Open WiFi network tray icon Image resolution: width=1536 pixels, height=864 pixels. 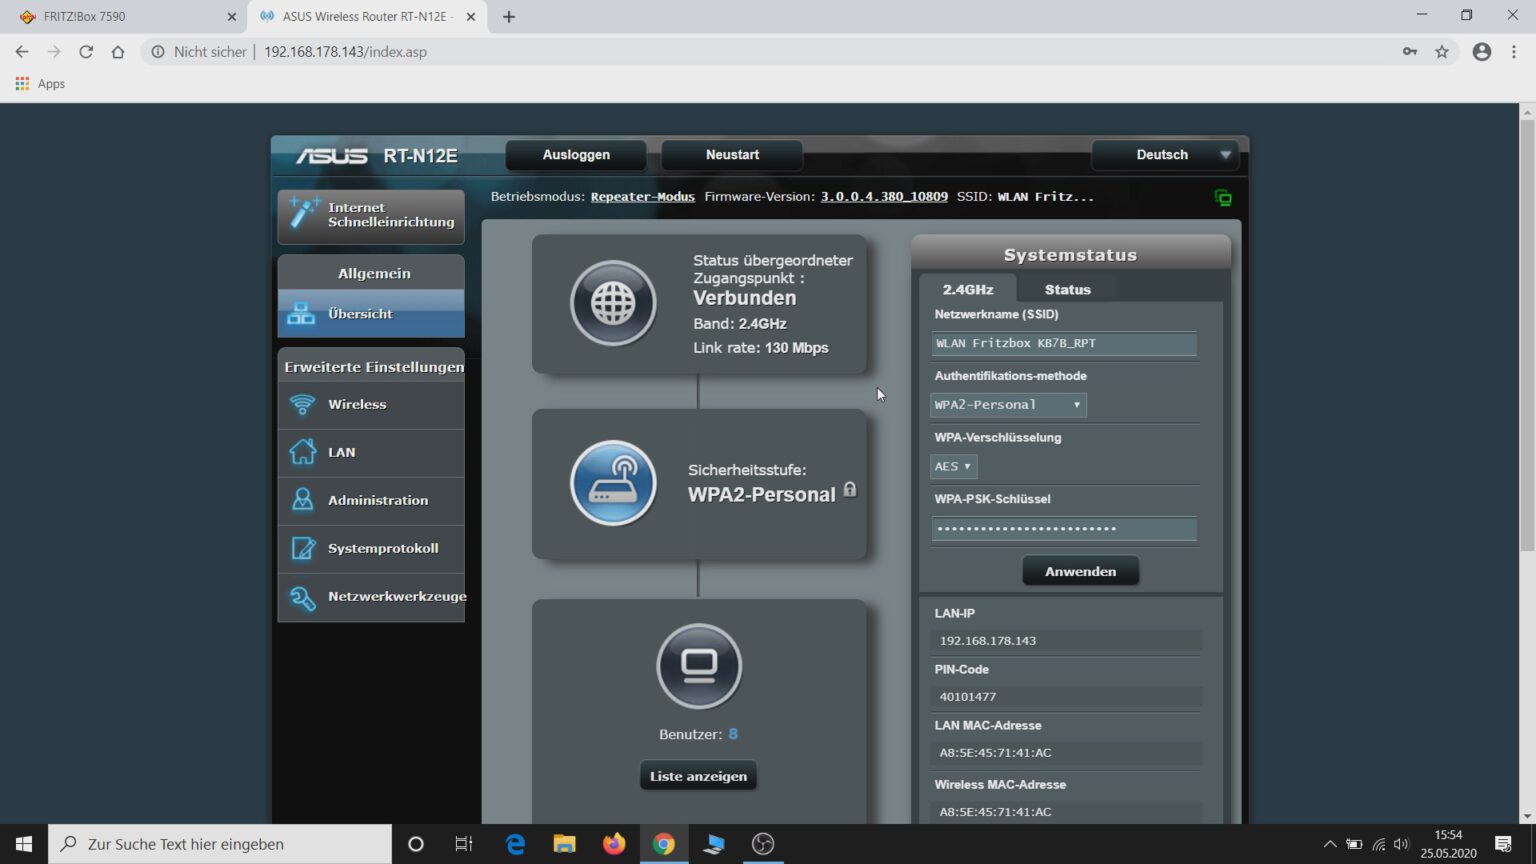(1378, 844)
